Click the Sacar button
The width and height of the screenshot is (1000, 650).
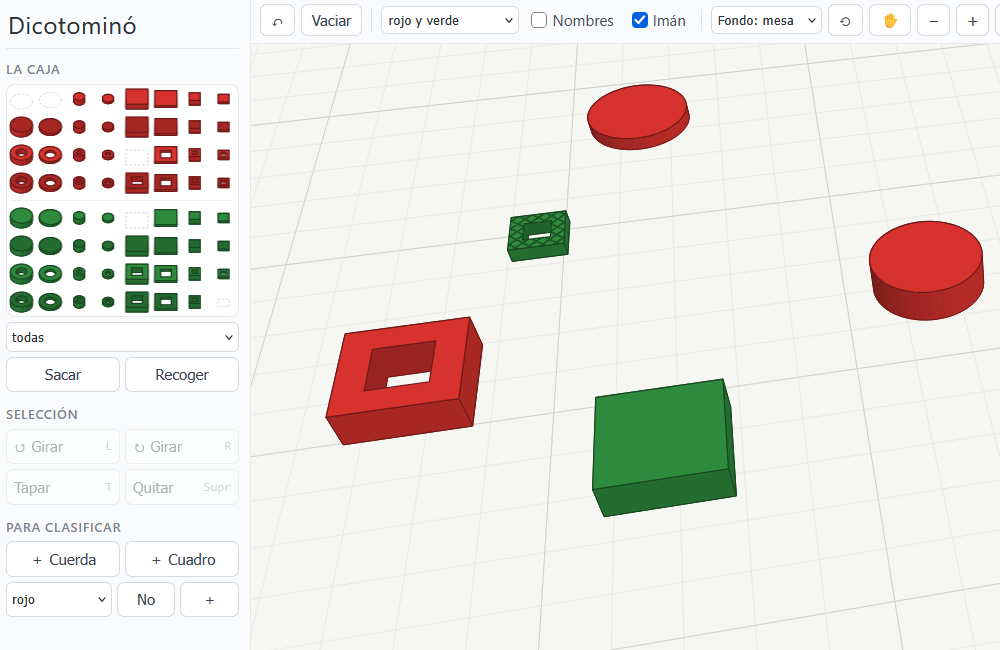coord(62,374)
